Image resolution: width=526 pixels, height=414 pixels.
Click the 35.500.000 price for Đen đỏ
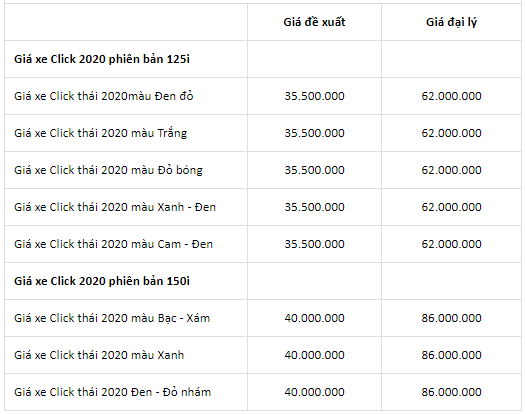pyautogui.click(x=314, y=96)
